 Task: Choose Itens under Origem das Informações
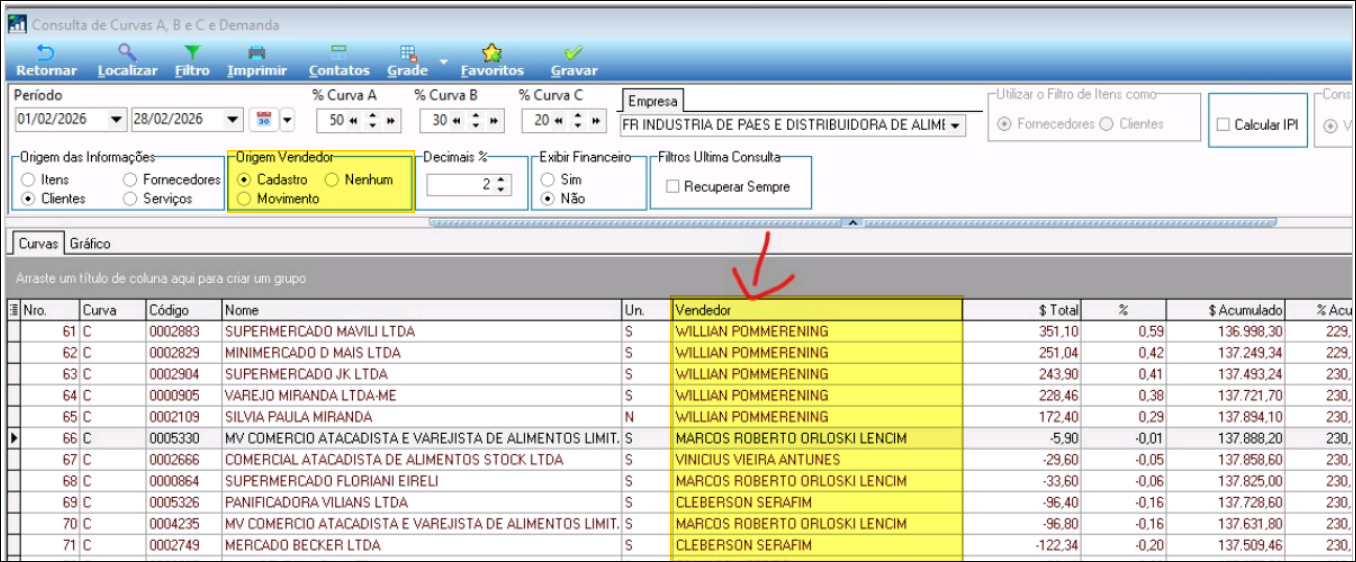28,180
